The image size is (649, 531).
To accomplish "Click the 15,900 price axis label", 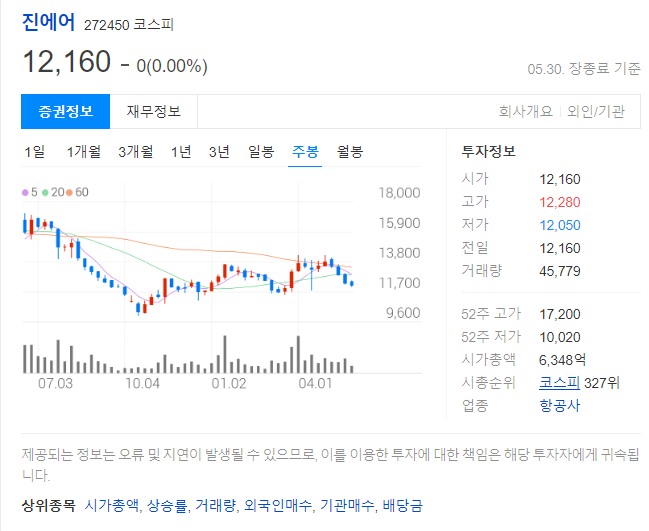I will click(399, 223).
